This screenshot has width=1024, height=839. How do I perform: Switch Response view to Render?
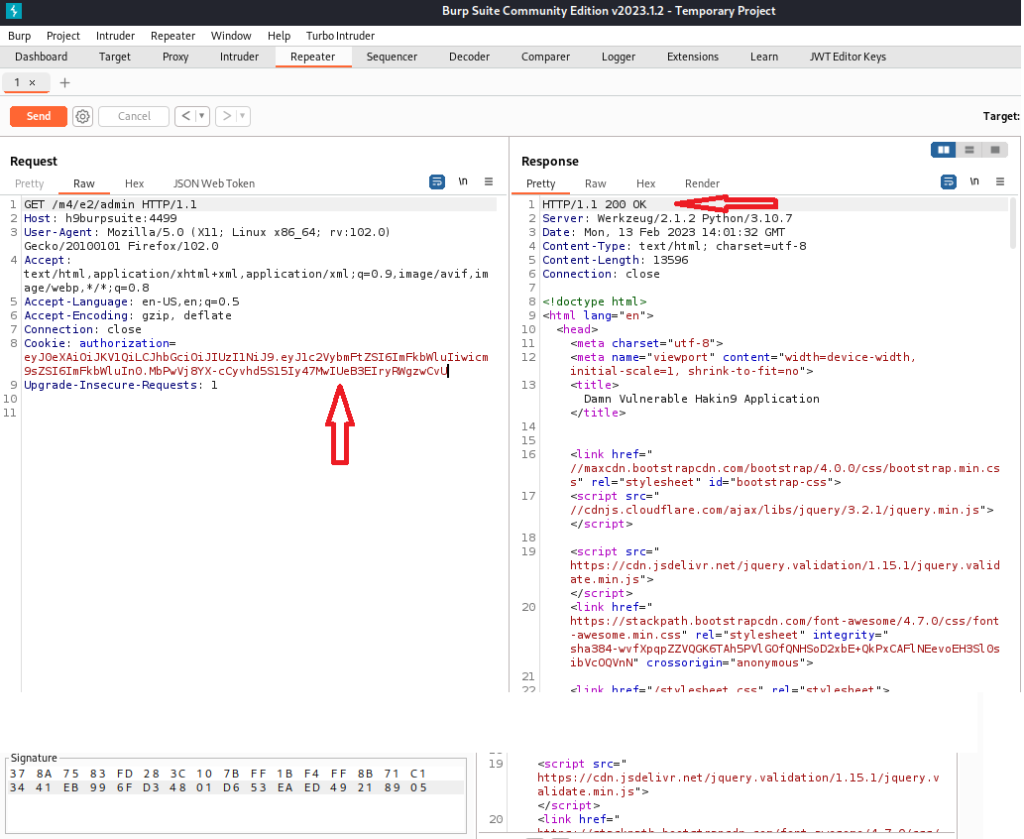pyautogui.click(x=703, y=183)
